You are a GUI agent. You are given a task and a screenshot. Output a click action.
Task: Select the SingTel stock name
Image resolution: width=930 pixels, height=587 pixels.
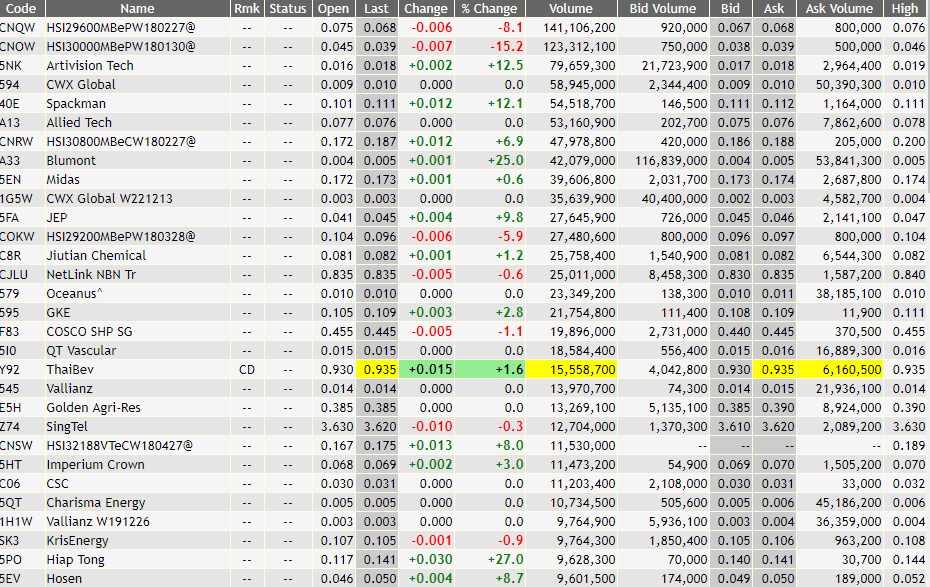tap(67, 426)
